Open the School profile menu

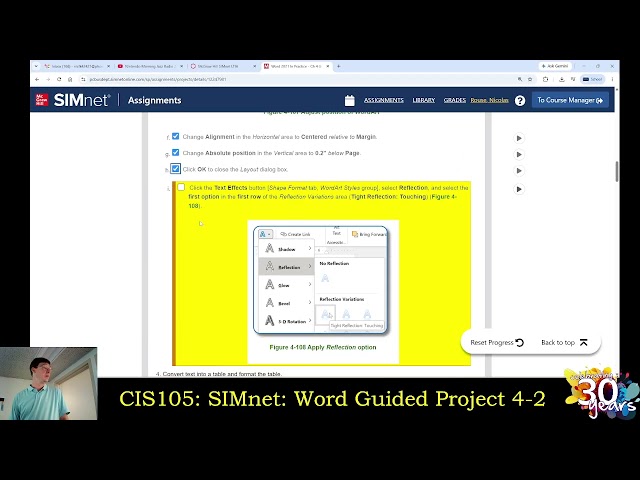tap(593, 79)
